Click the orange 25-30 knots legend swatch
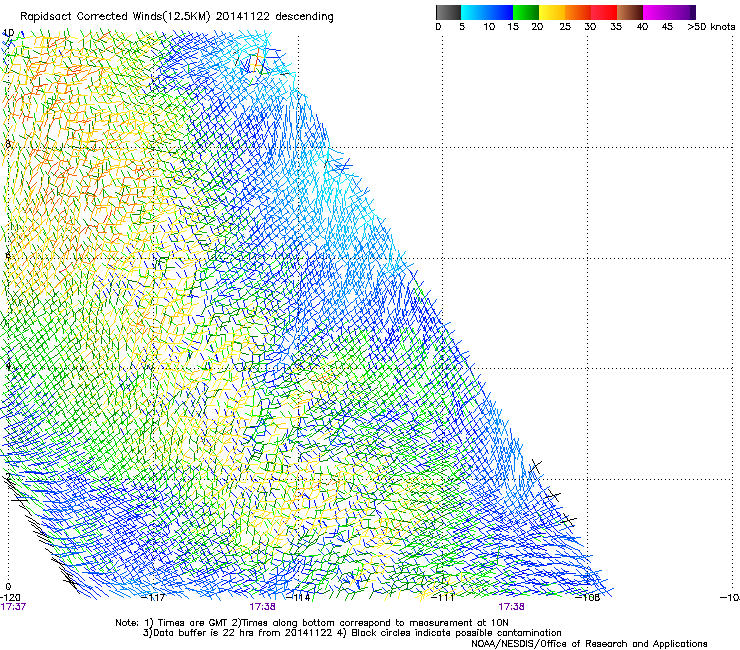740x650 pixels. click(x=578, y=12)
